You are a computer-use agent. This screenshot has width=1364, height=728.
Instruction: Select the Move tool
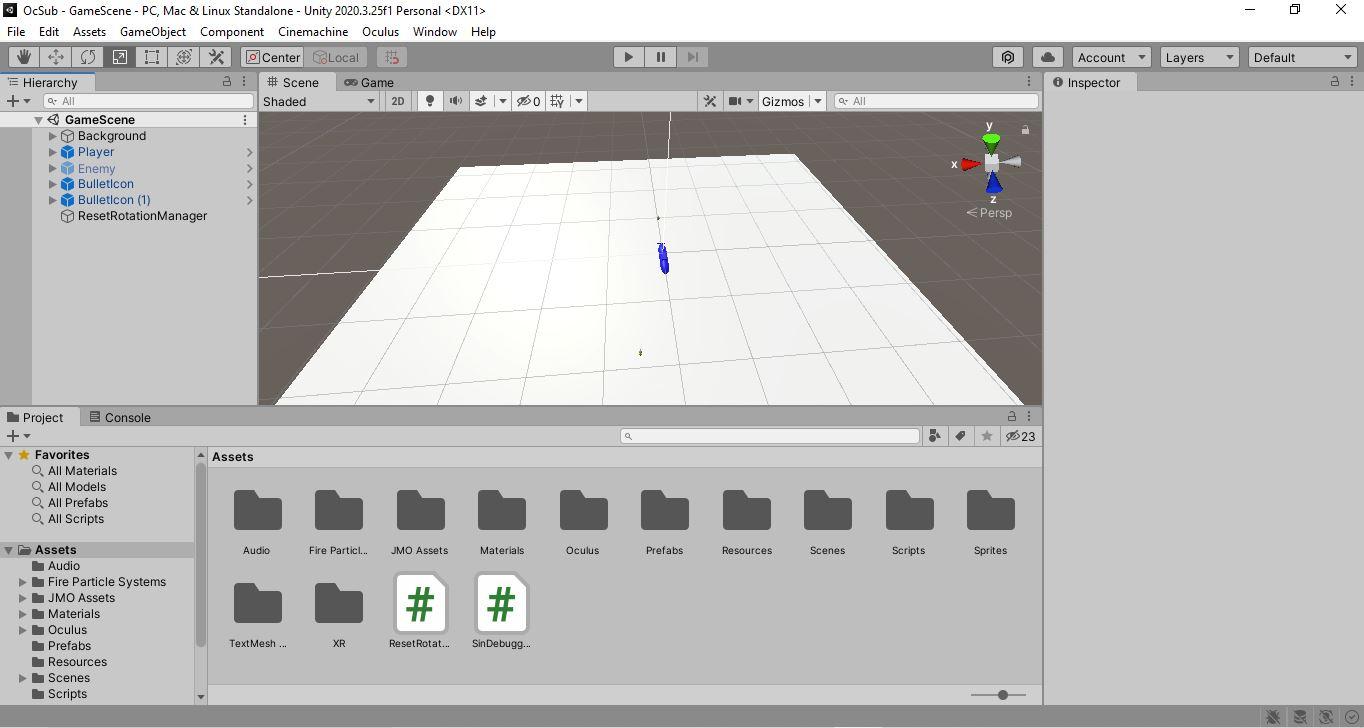point(56,57)
